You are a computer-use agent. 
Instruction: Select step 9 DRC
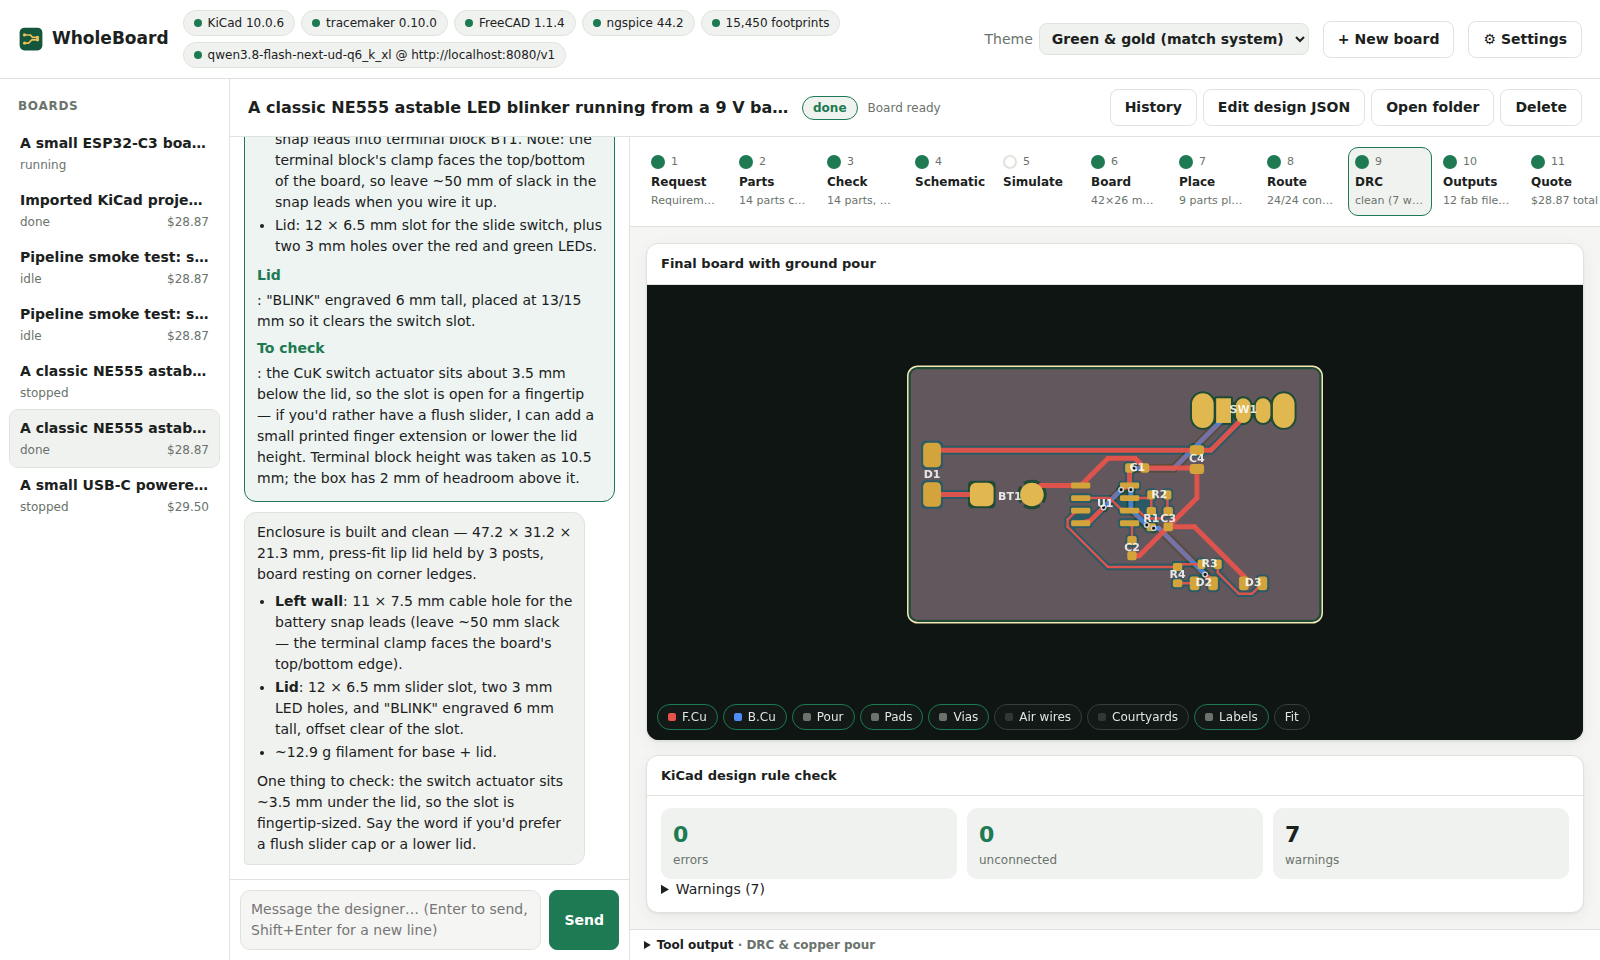1390,181
